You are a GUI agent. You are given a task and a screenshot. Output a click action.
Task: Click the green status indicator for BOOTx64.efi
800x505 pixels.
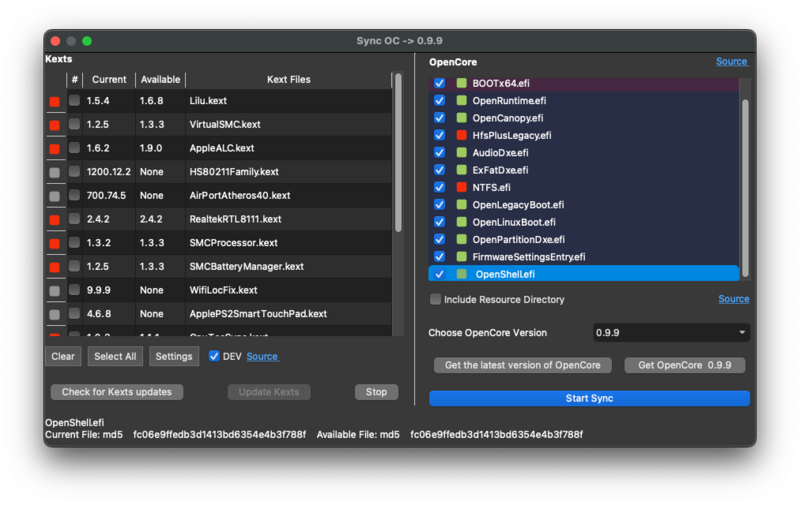(x=462, y=83)
